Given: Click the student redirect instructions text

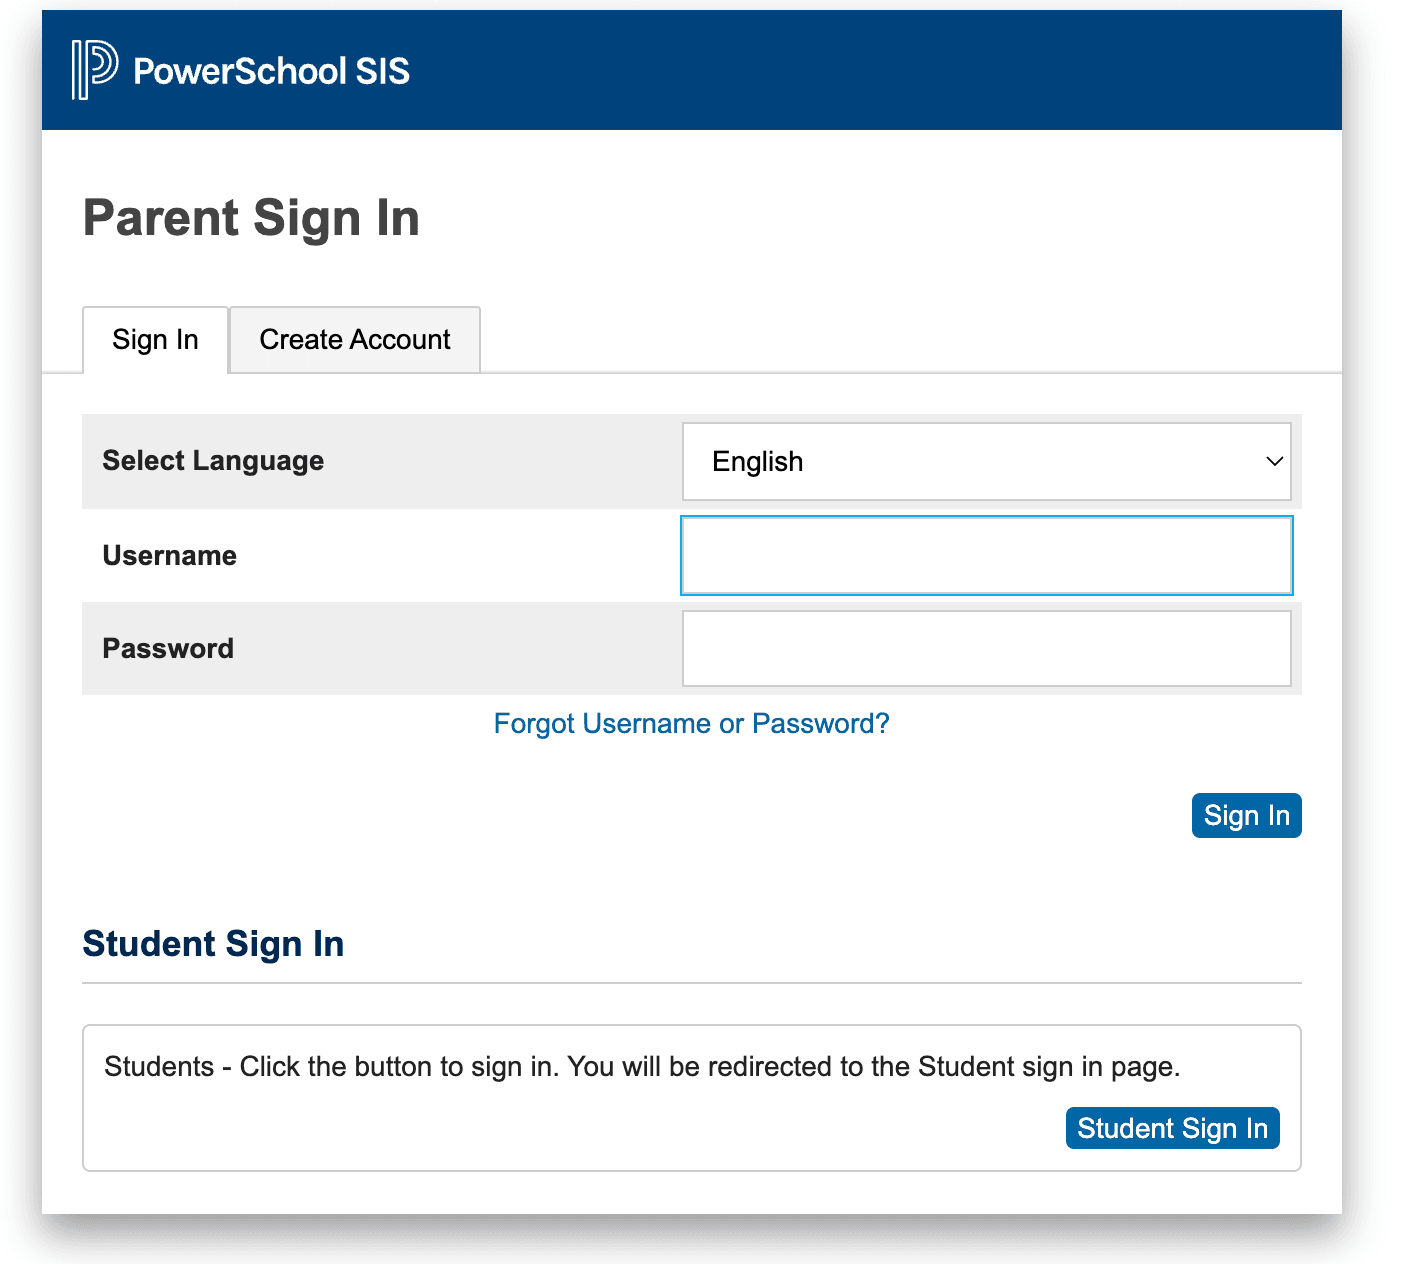Looking at the screenshot, I should pos(641,1067).
